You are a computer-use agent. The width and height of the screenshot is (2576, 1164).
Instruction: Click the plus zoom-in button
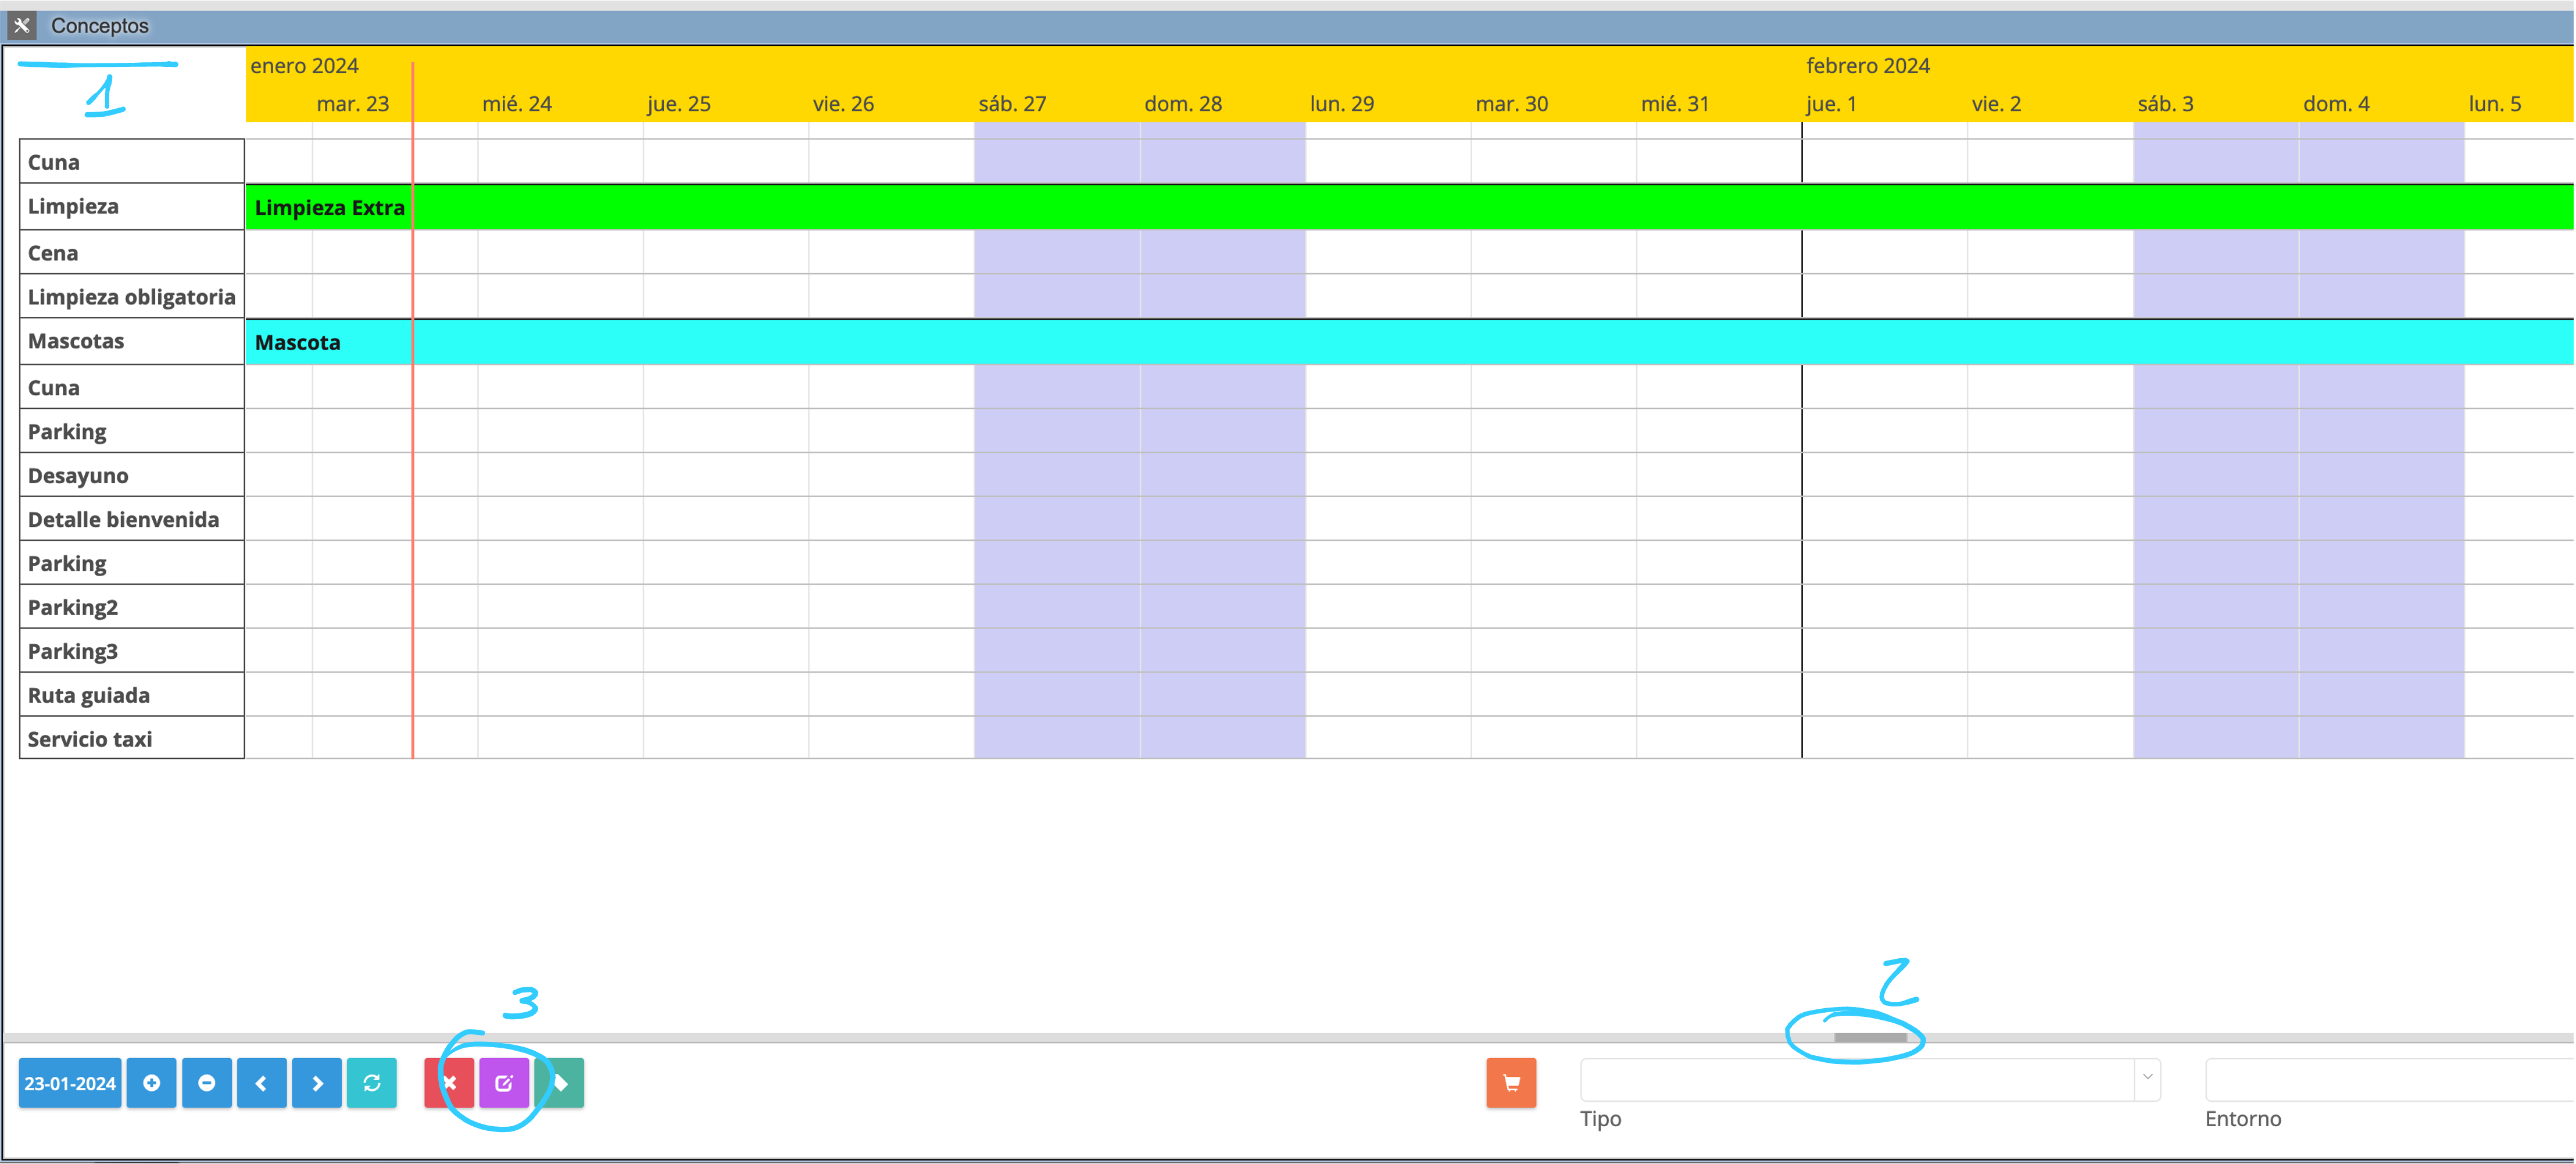pyautogui.click(x=151, y=1083)
